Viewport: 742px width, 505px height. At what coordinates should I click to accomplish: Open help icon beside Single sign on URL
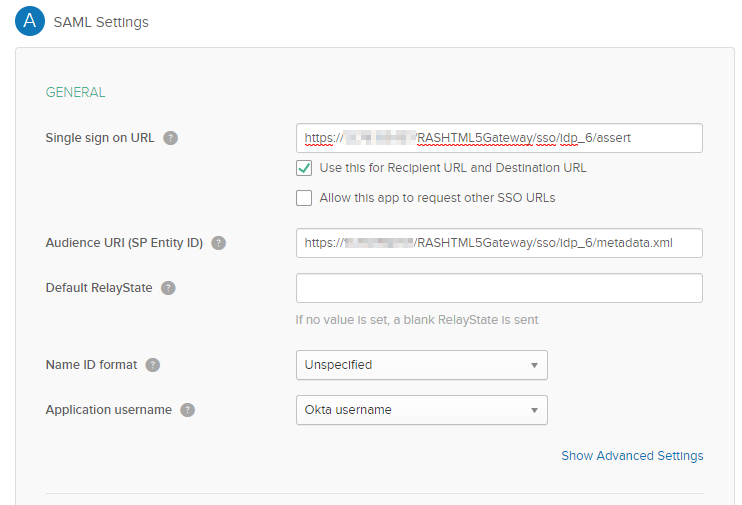click(x=171, y=138)
